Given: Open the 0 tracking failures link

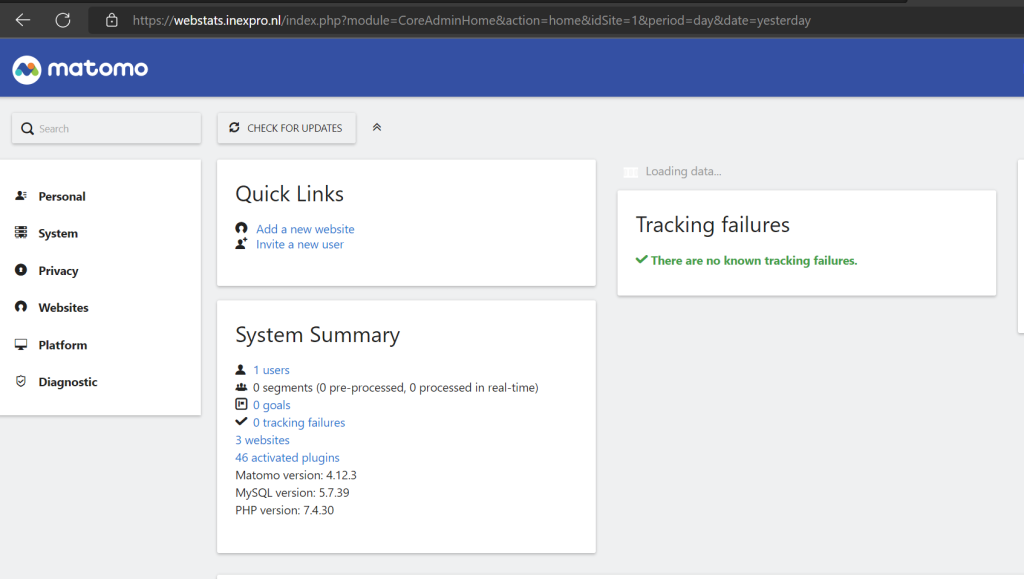Looking at the screenshot, I should click(299, 422).
